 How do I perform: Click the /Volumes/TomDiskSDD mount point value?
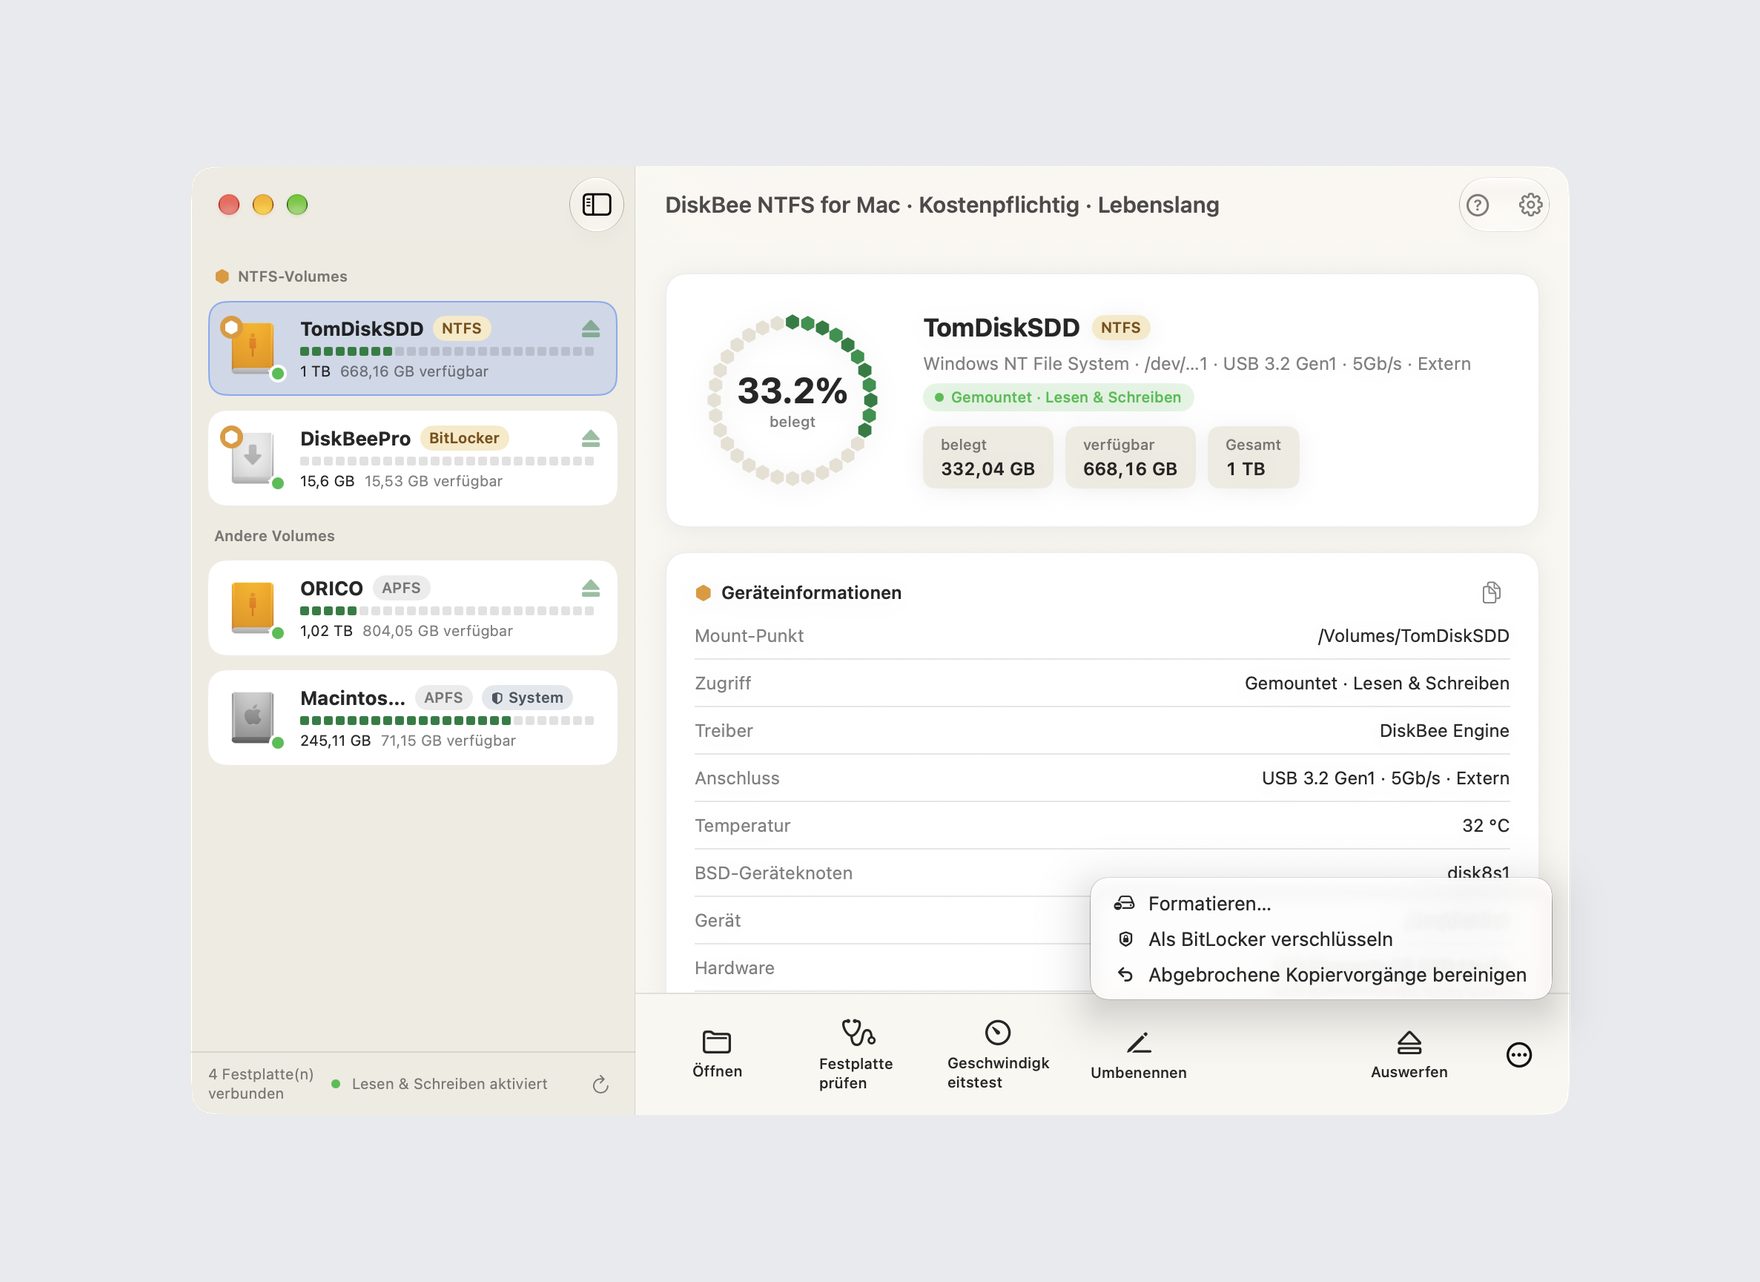point(1413,636)
